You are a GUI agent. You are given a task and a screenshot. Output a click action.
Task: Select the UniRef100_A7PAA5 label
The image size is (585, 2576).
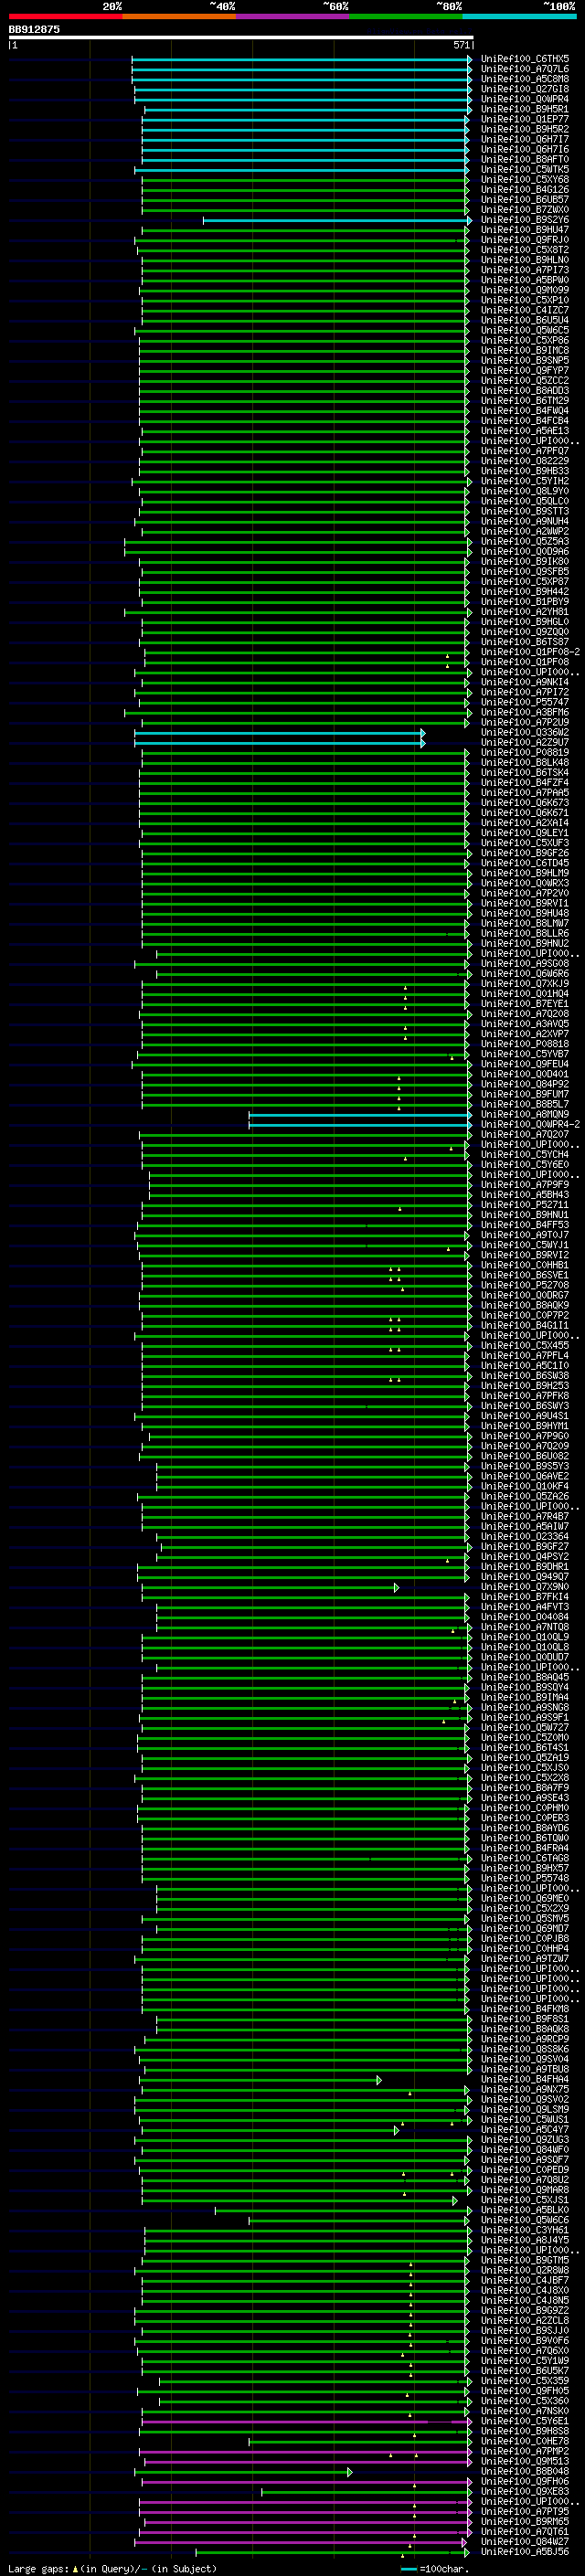(525, 793)
